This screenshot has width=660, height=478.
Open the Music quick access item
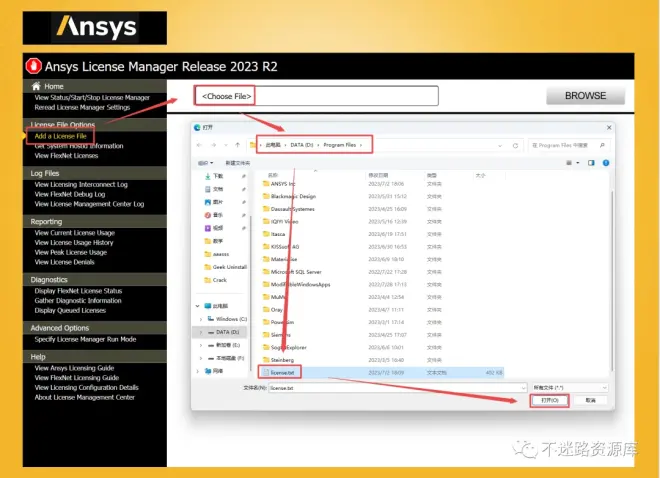point(218,215)
